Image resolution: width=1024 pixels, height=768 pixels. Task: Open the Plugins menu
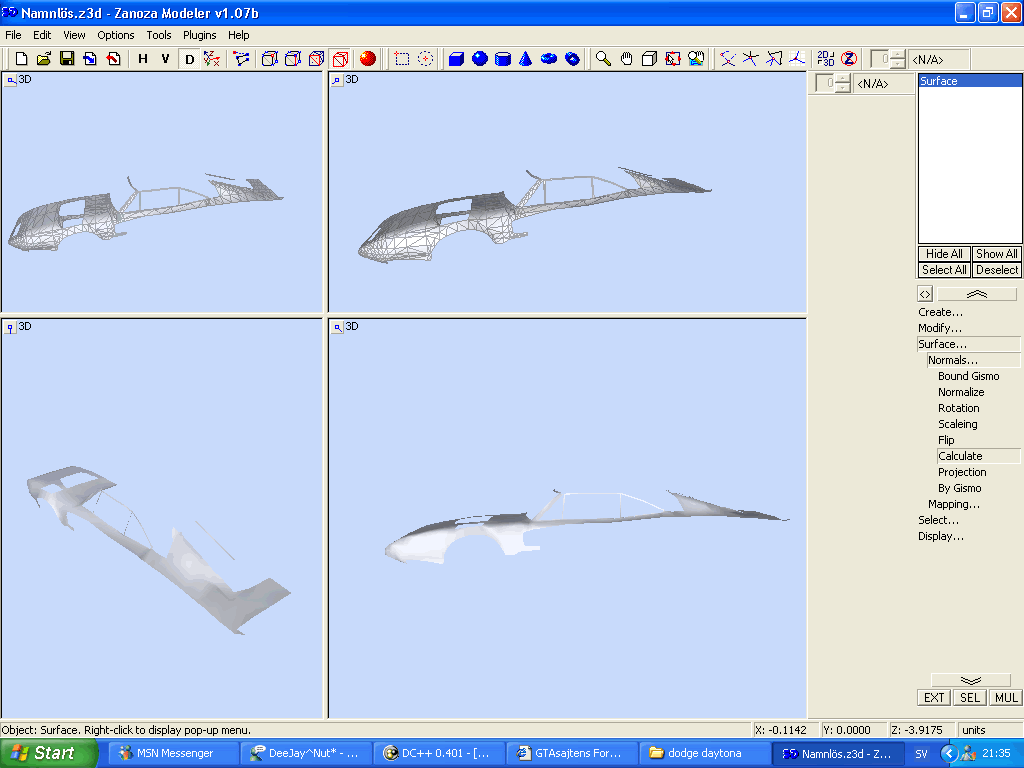click(199, 35)
